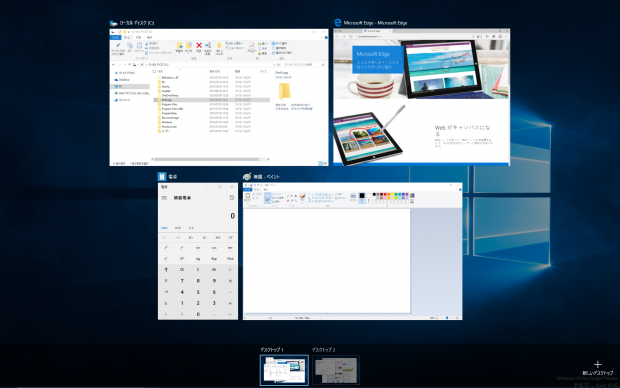
Task: Open the Brushes tool in Paint
Action: pyautogui.click(x=302, y=197)
